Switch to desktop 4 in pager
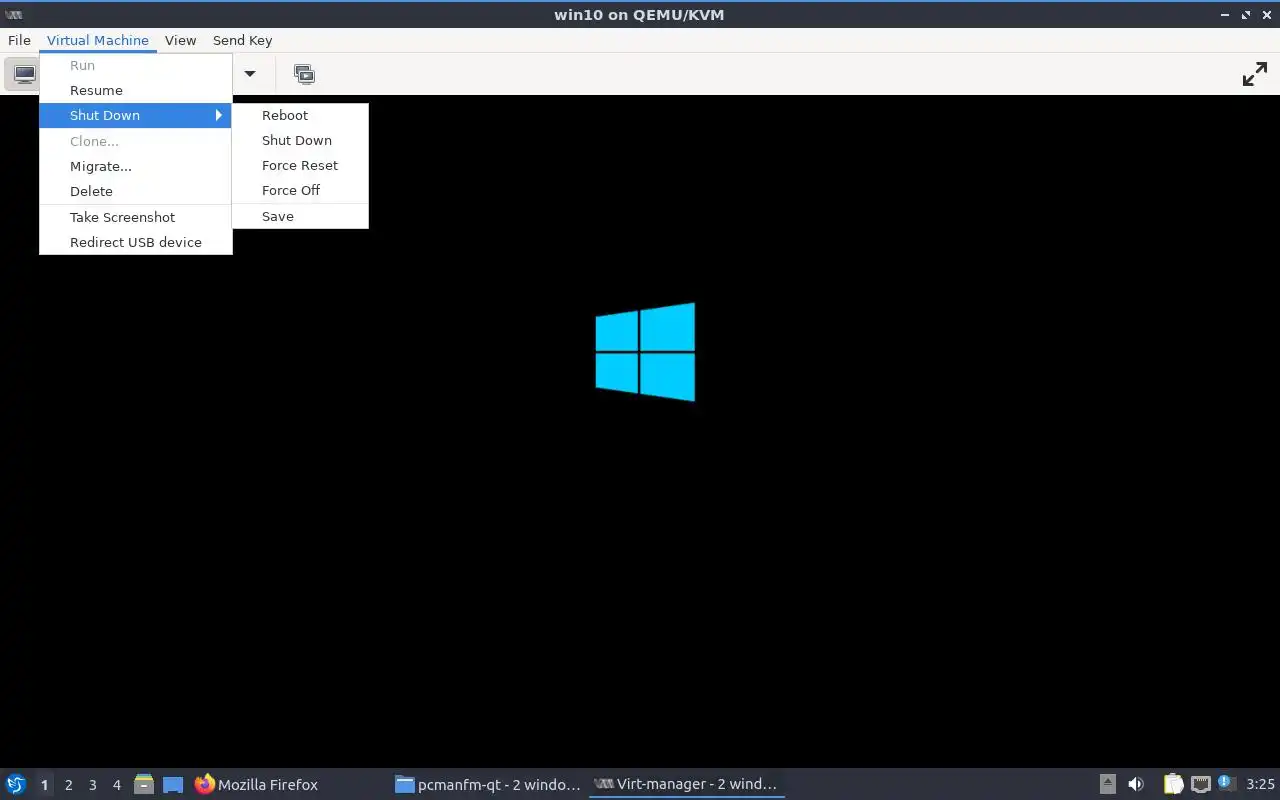 click(116, 785)
